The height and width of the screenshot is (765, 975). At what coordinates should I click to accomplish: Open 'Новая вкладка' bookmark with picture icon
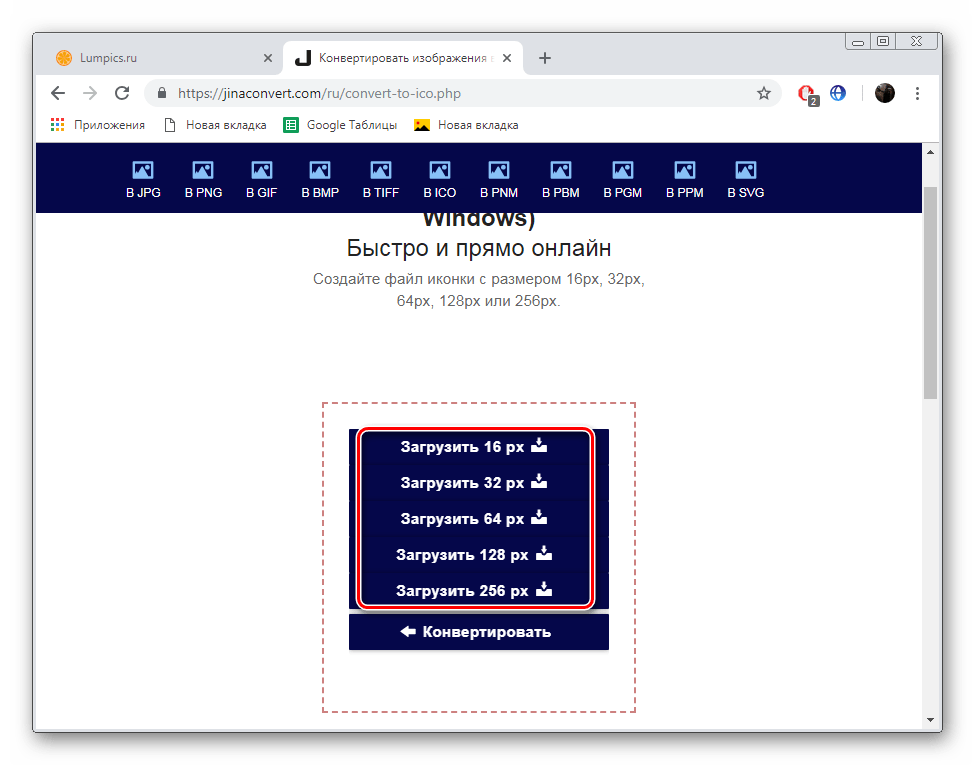pos(466,125)
